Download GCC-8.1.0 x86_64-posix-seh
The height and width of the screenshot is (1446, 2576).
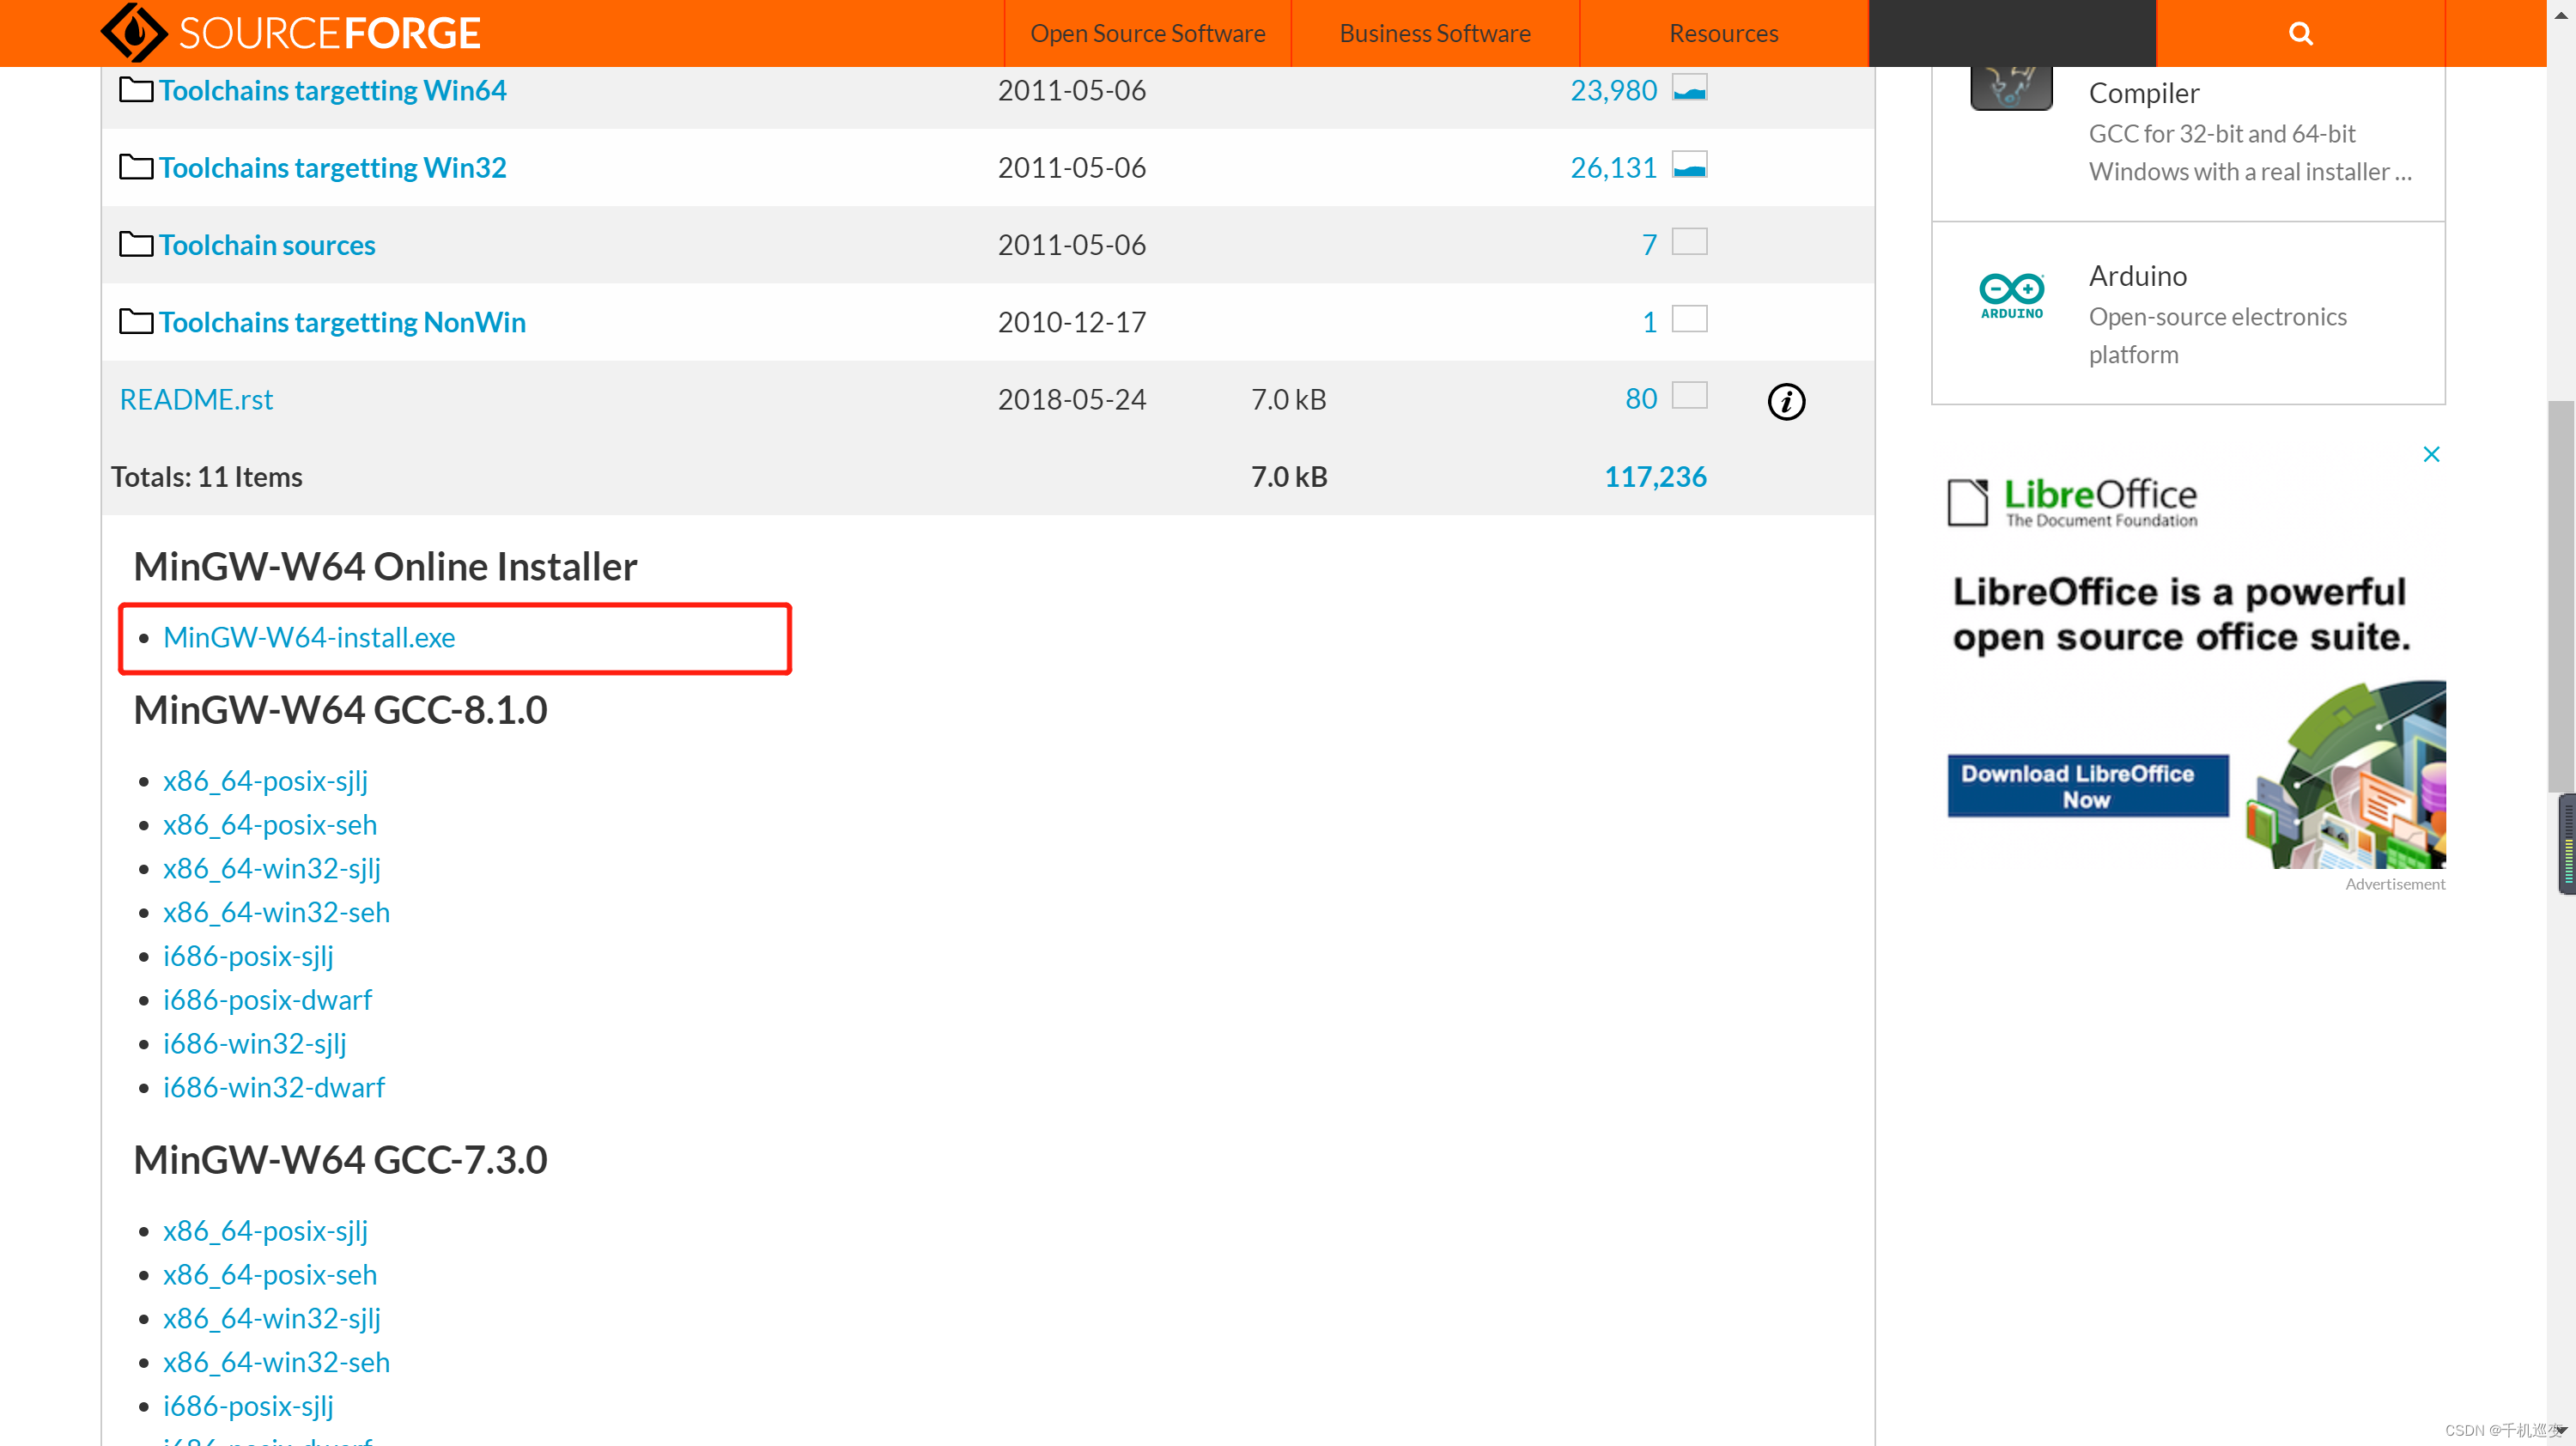270,825
